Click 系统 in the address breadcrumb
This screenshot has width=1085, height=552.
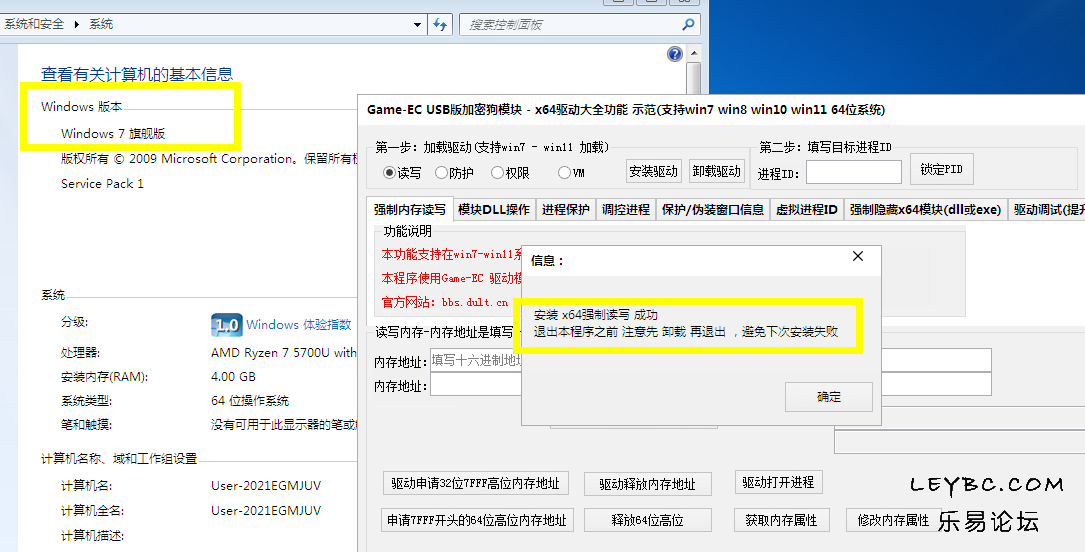[x=101, y=24]
